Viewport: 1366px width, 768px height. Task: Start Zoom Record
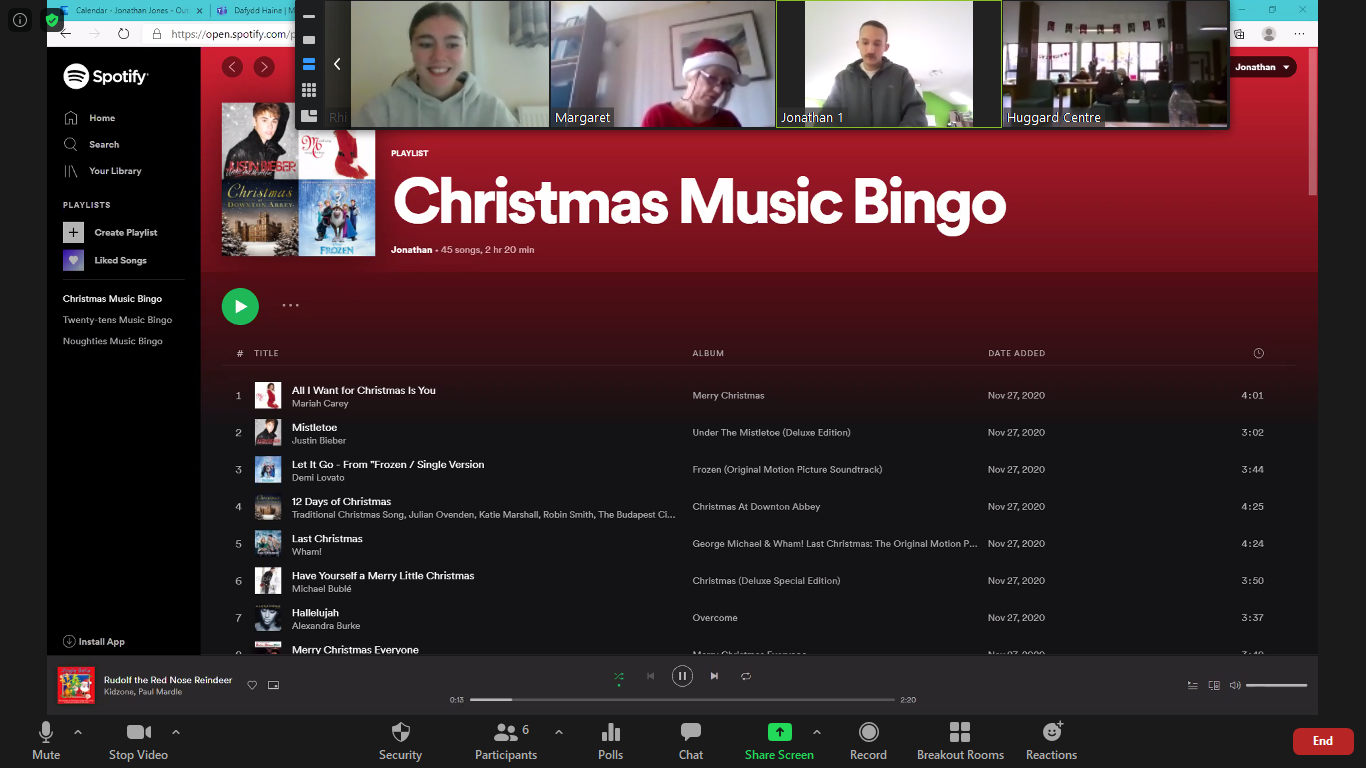click(x=868, y=741)
